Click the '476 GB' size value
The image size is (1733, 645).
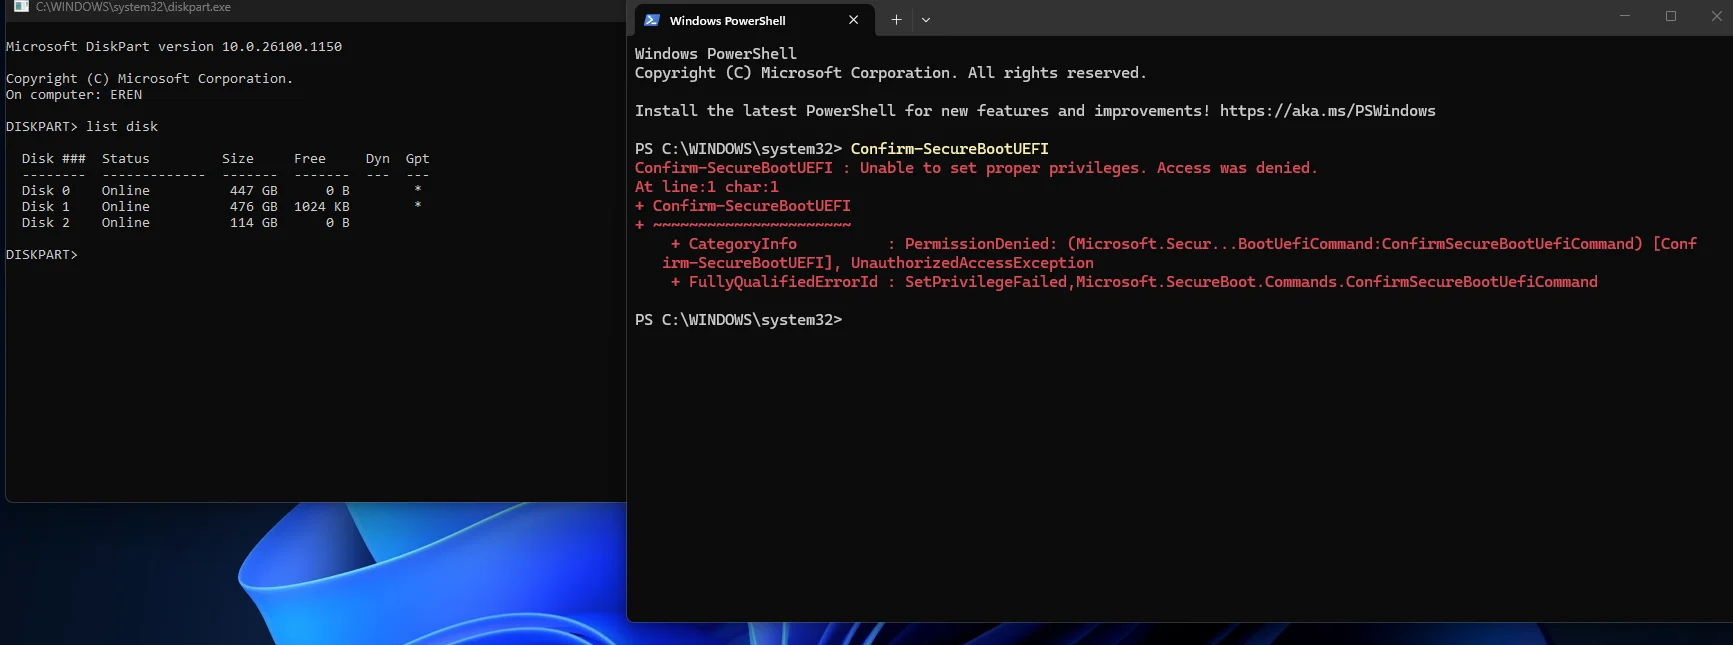[254, 207]
